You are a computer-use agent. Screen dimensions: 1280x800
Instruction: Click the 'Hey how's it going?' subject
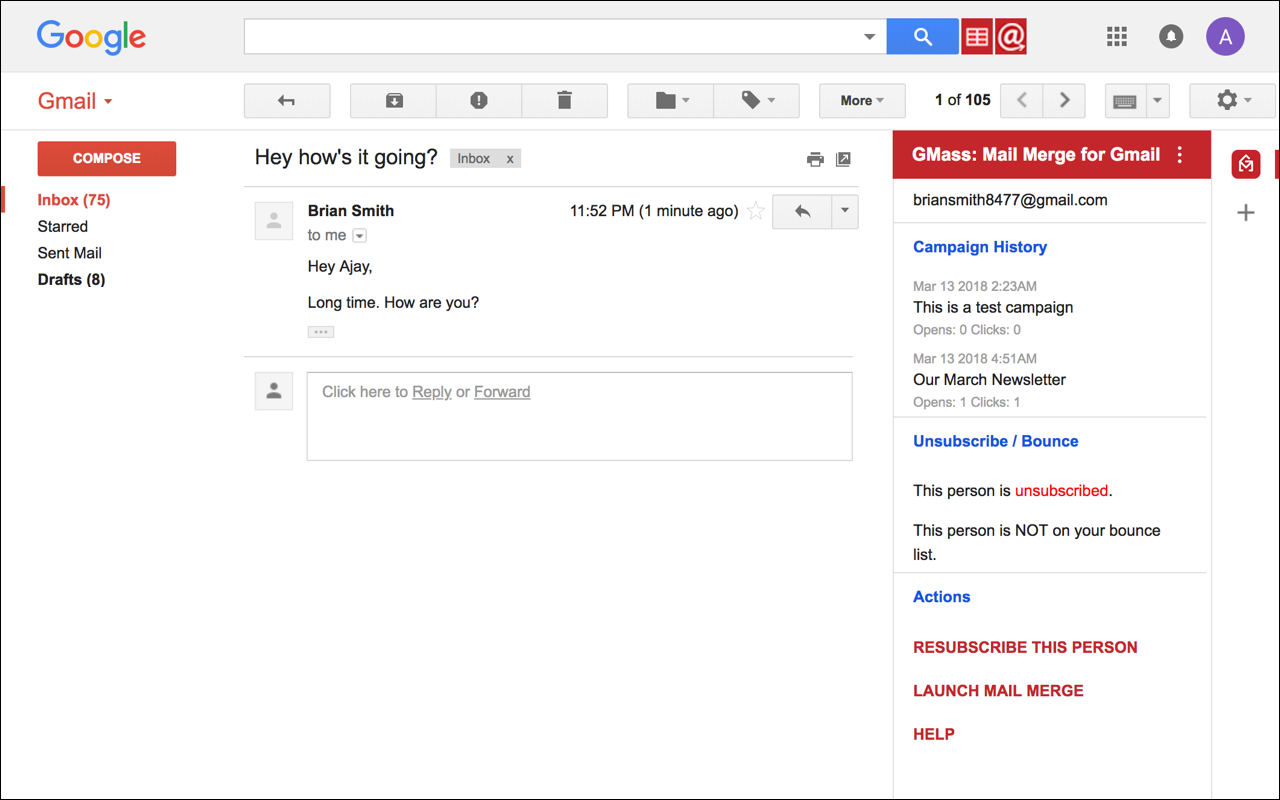point(346,157)
